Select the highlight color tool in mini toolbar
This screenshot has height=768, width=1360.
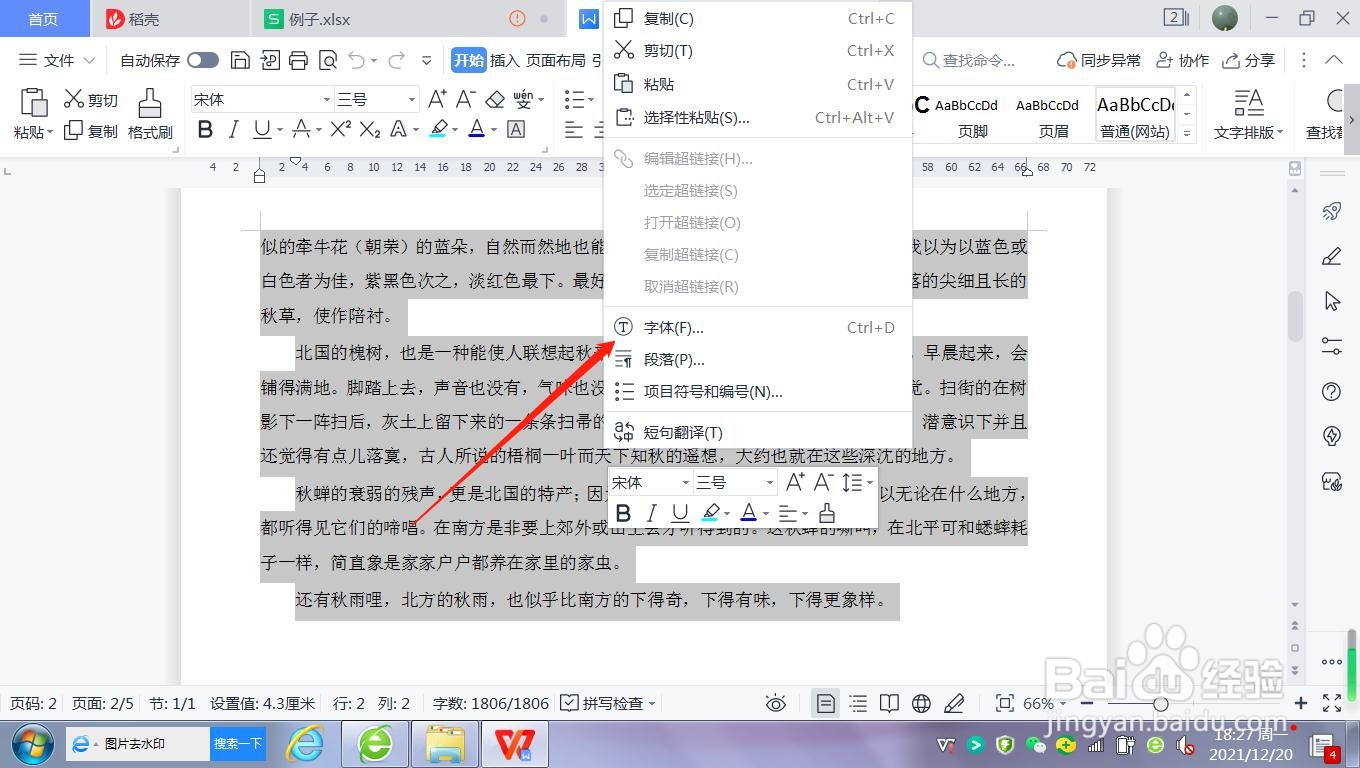[x=712, y=513]
